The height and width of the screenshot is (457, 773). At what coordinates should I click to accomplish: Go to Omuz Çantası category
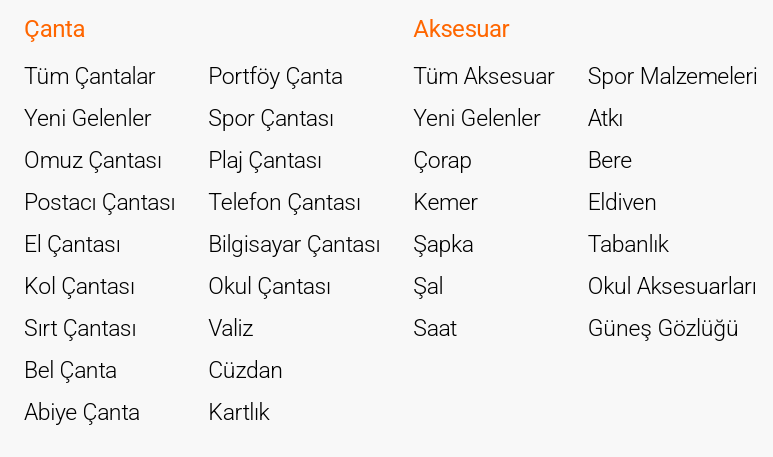(93, 160)
